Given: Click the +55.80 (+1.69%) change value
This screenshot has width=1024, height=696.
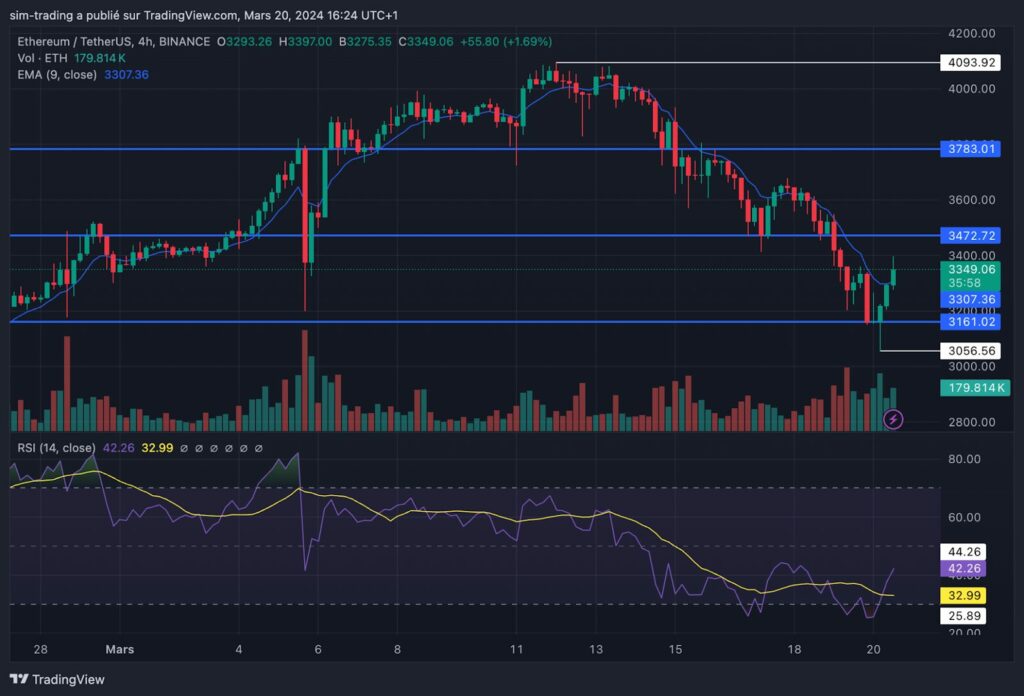Looking at the screenshot, I should tap(506, 42).
